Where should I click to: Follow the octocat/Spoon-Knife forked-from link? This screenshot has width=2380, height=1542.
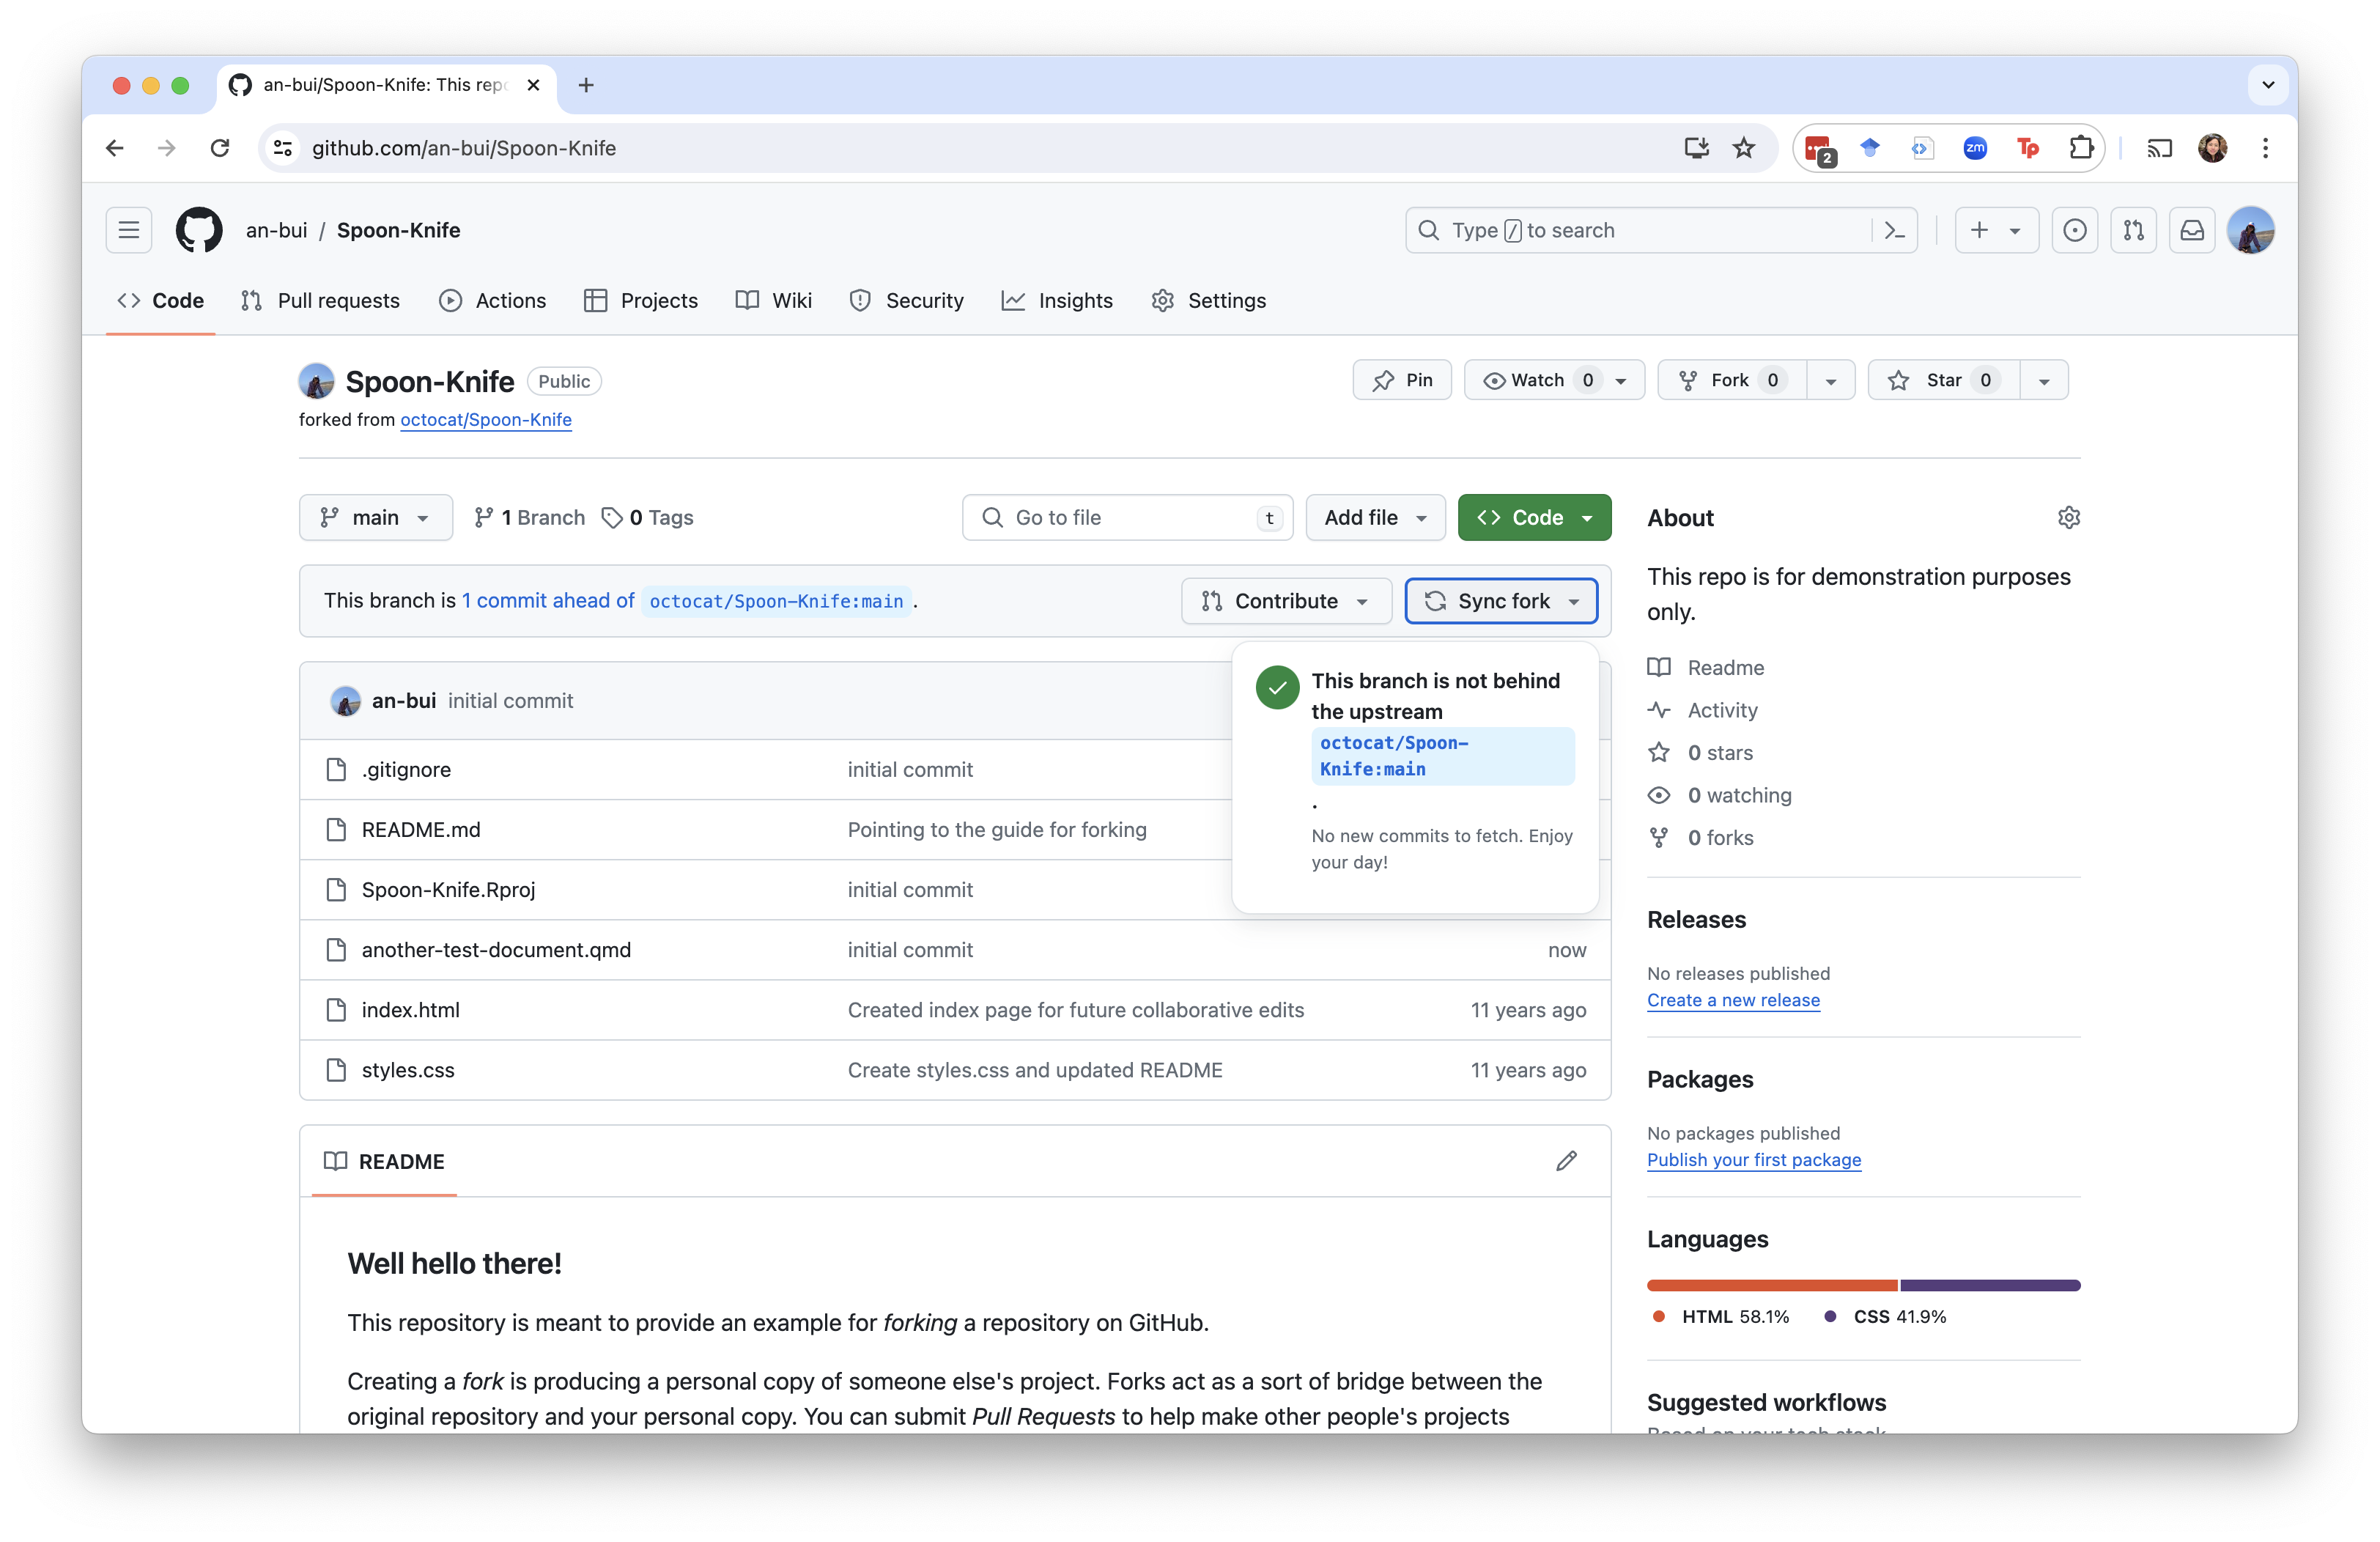486,420
